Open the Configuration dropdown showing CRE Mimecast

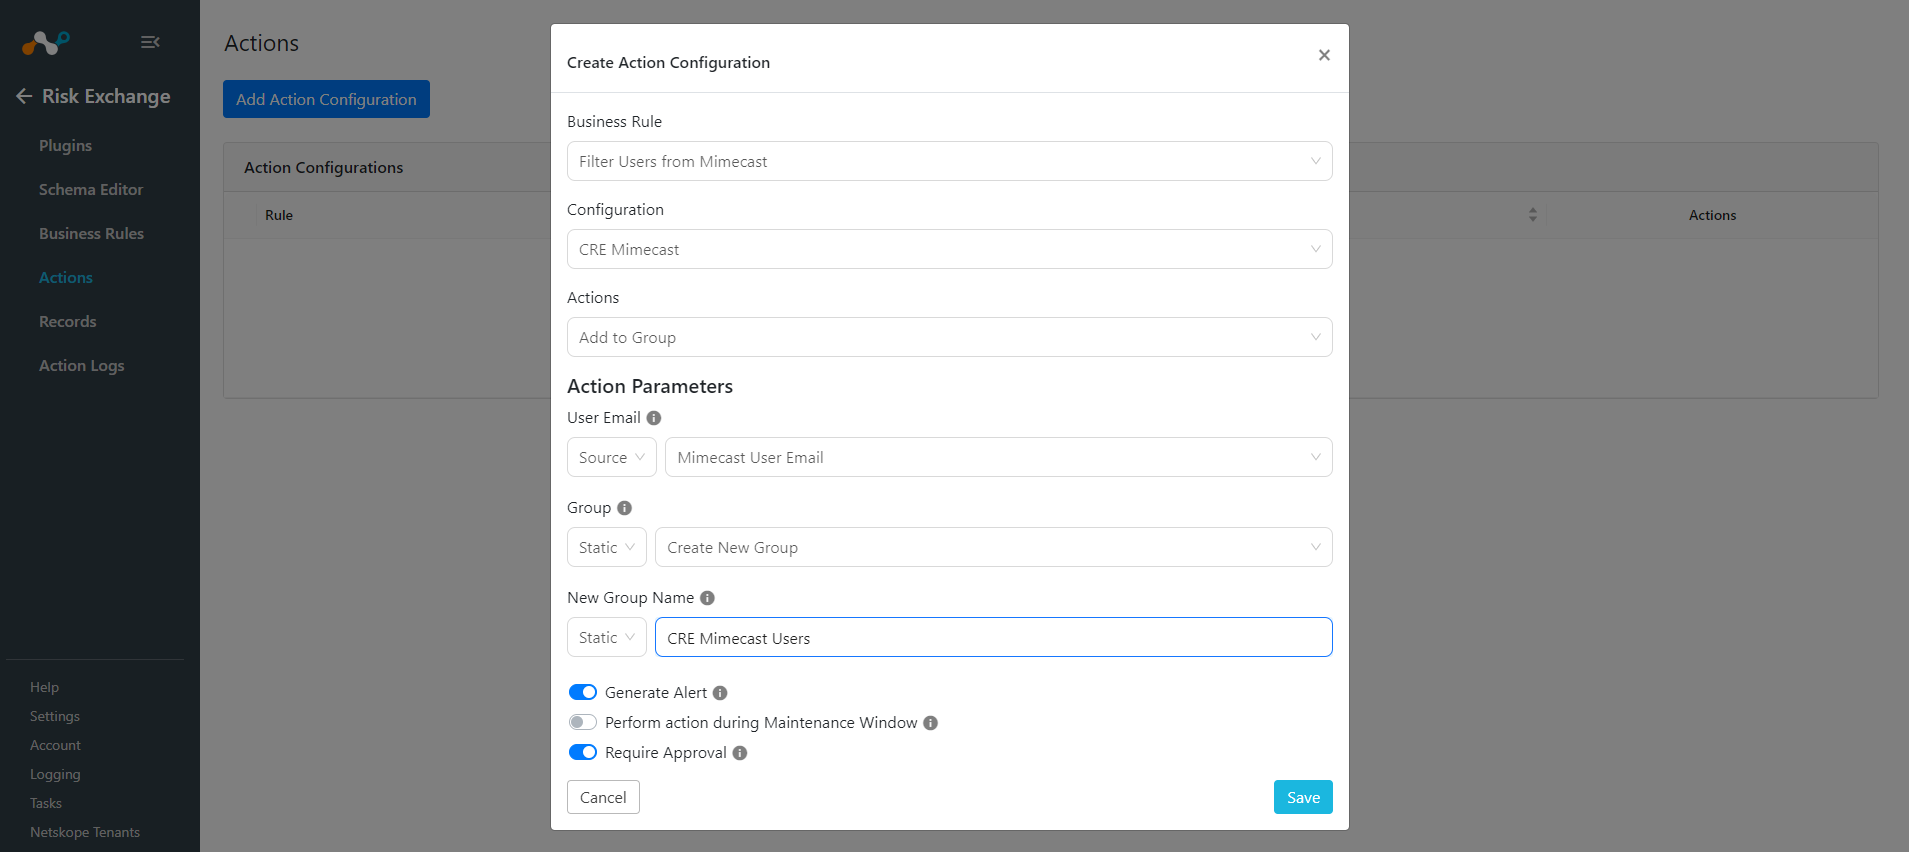tap(949, 249)
